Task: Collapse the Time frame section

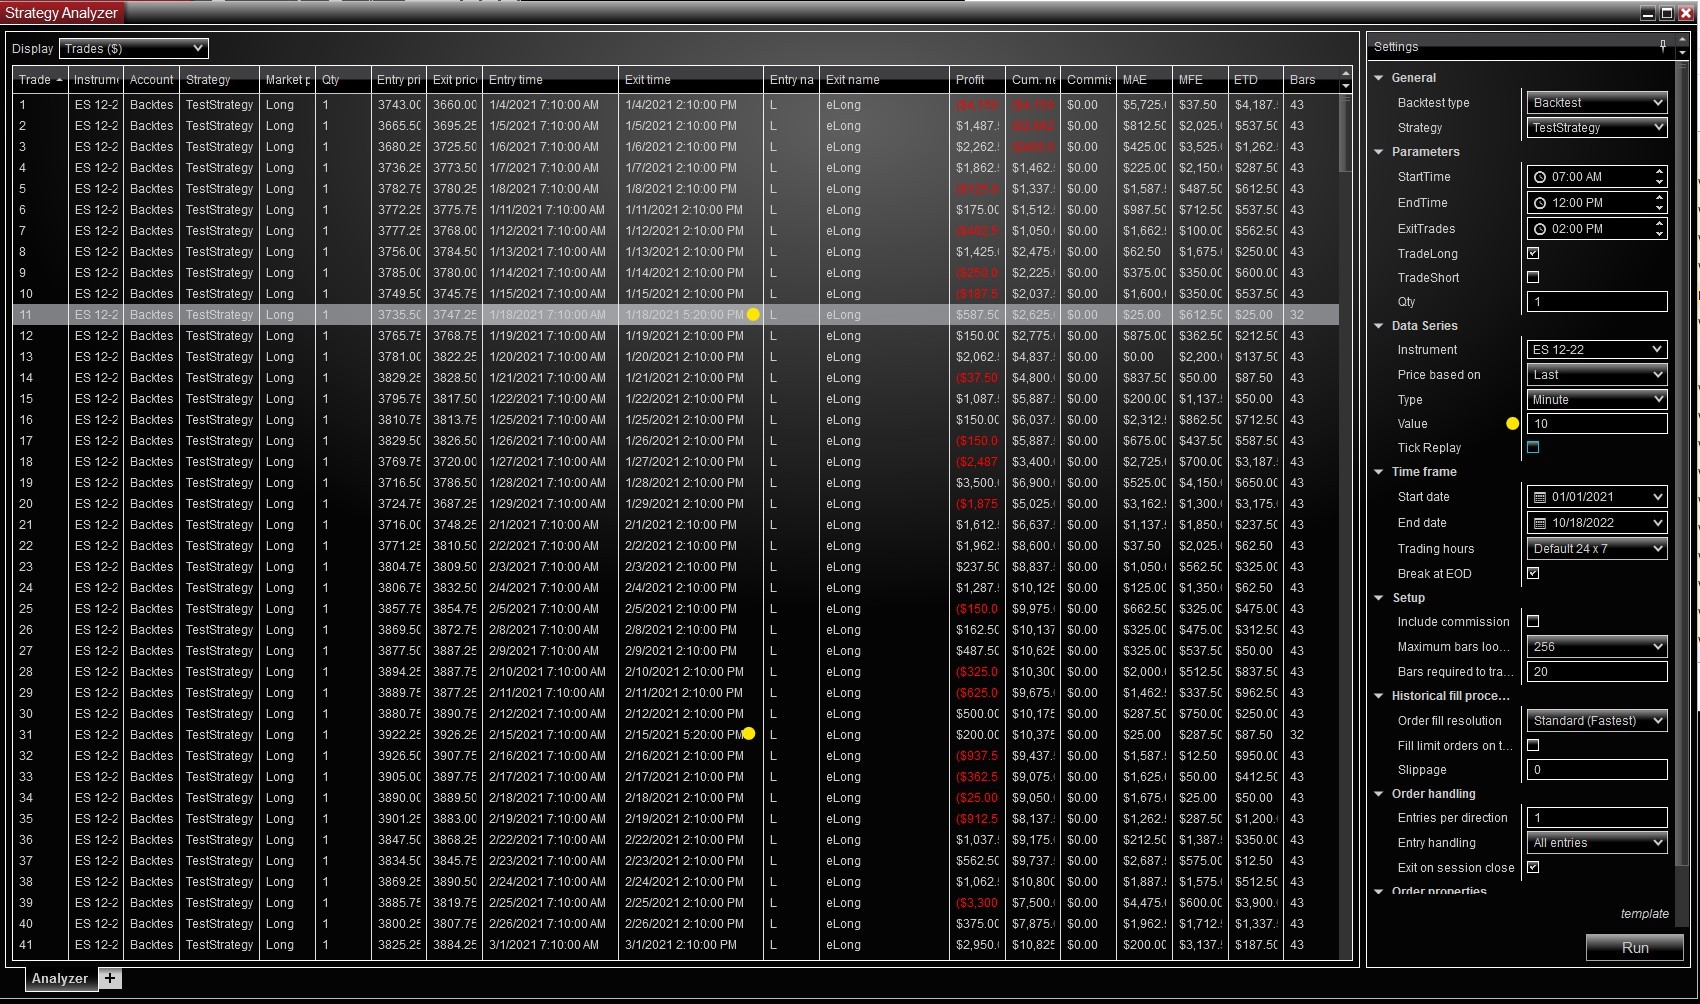Action: pos(1380,472)
